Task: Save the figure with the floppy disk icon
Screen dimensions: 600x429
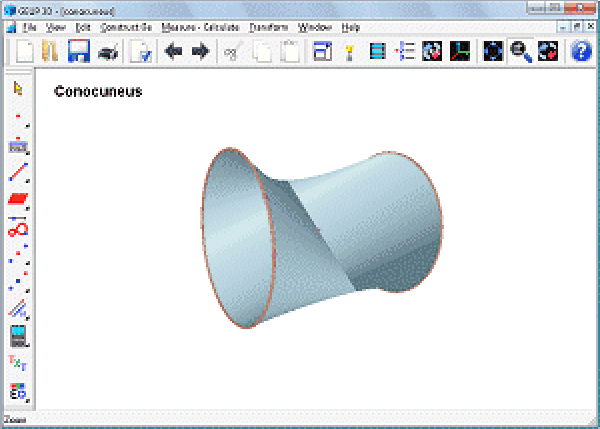Action: coord(79,52)
